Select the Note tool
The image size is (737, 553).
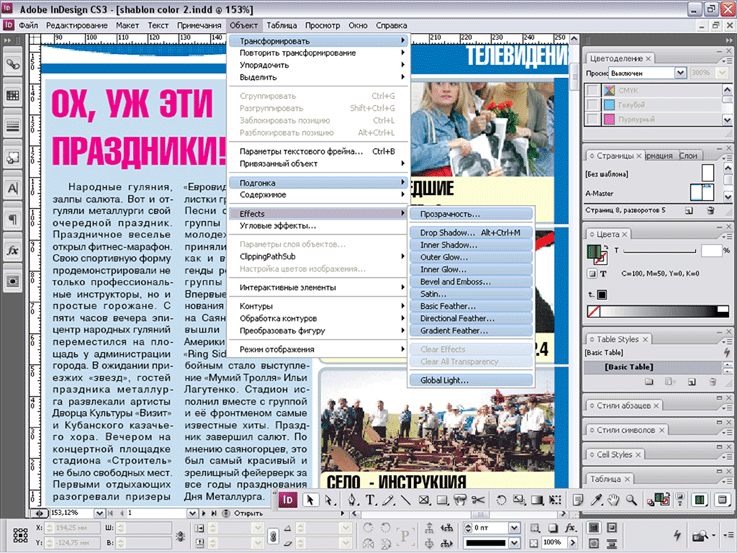click(578, 500)
